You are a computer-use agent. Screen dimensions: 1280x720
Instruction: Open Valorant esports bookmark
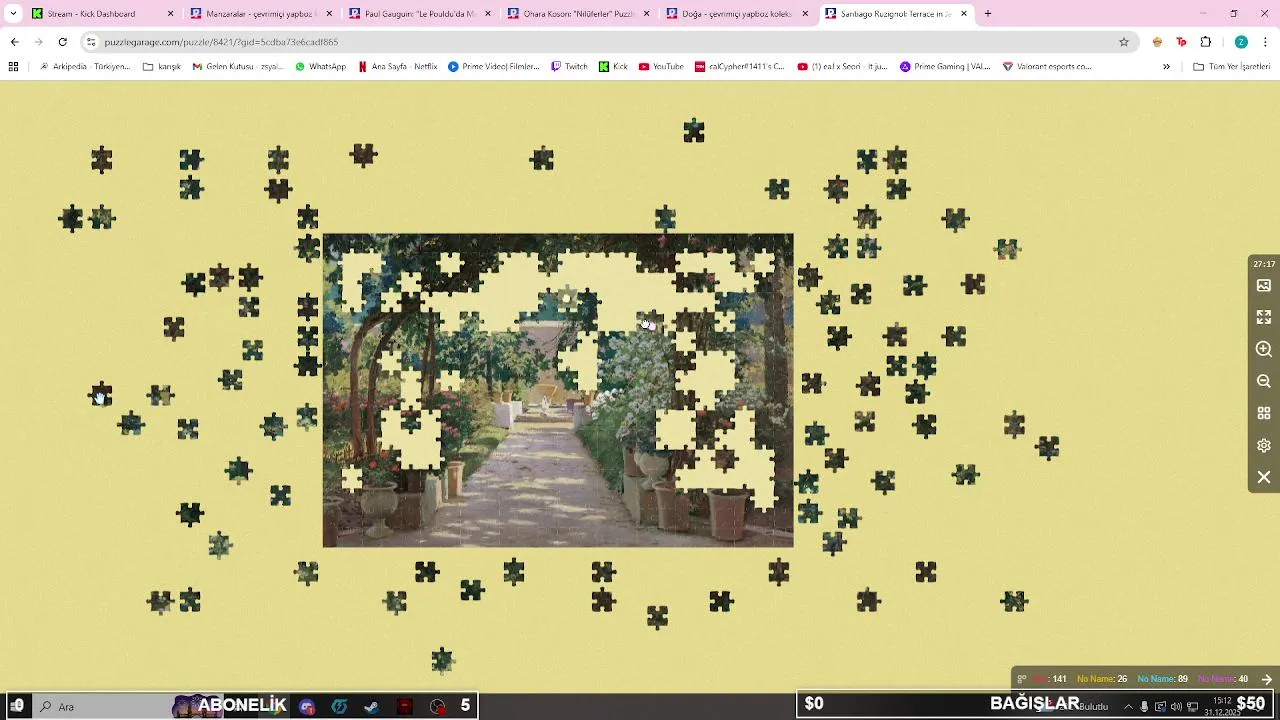1047,66
